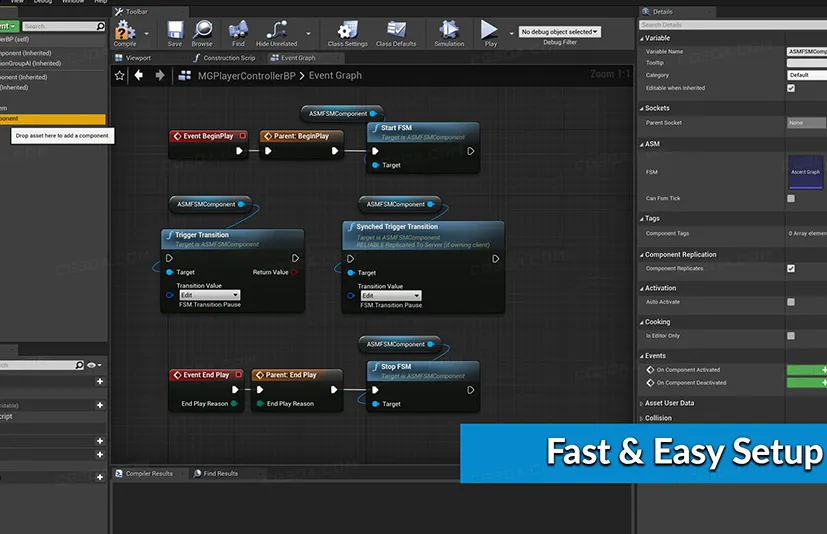The height and width of the screenshot is (534, 827).
Task: Open debug object filter dropdown
Action: pyautogui.click(x=560, y=32)
